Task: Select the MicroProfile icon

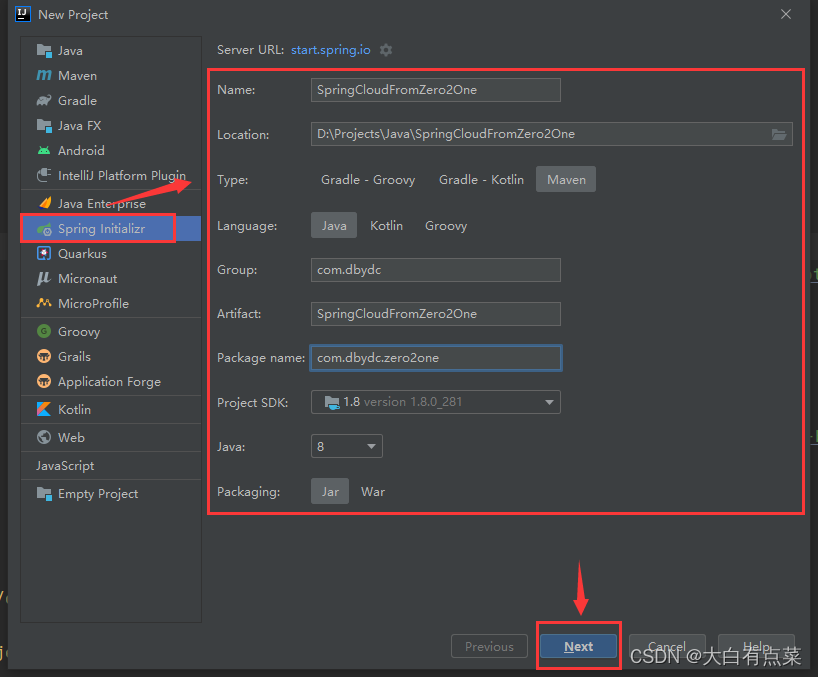Action: pos(44,303)
